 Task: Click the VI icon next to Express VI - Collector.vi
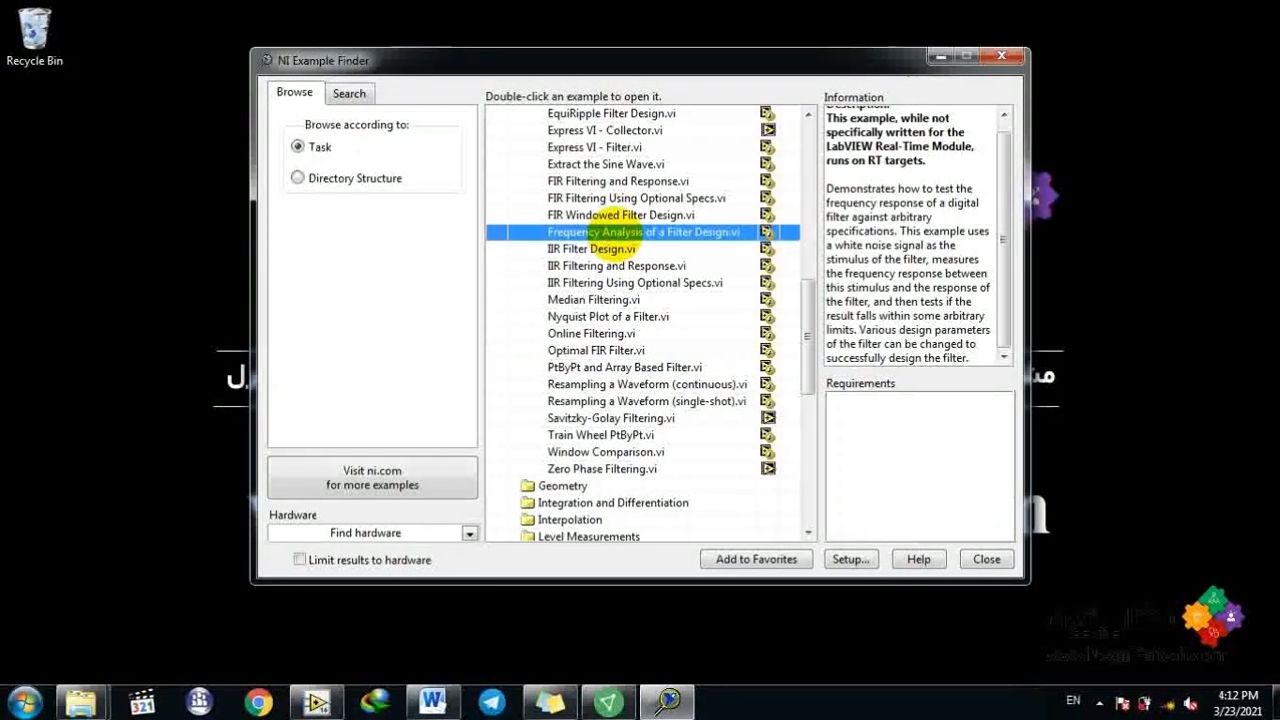click(767, 130)
